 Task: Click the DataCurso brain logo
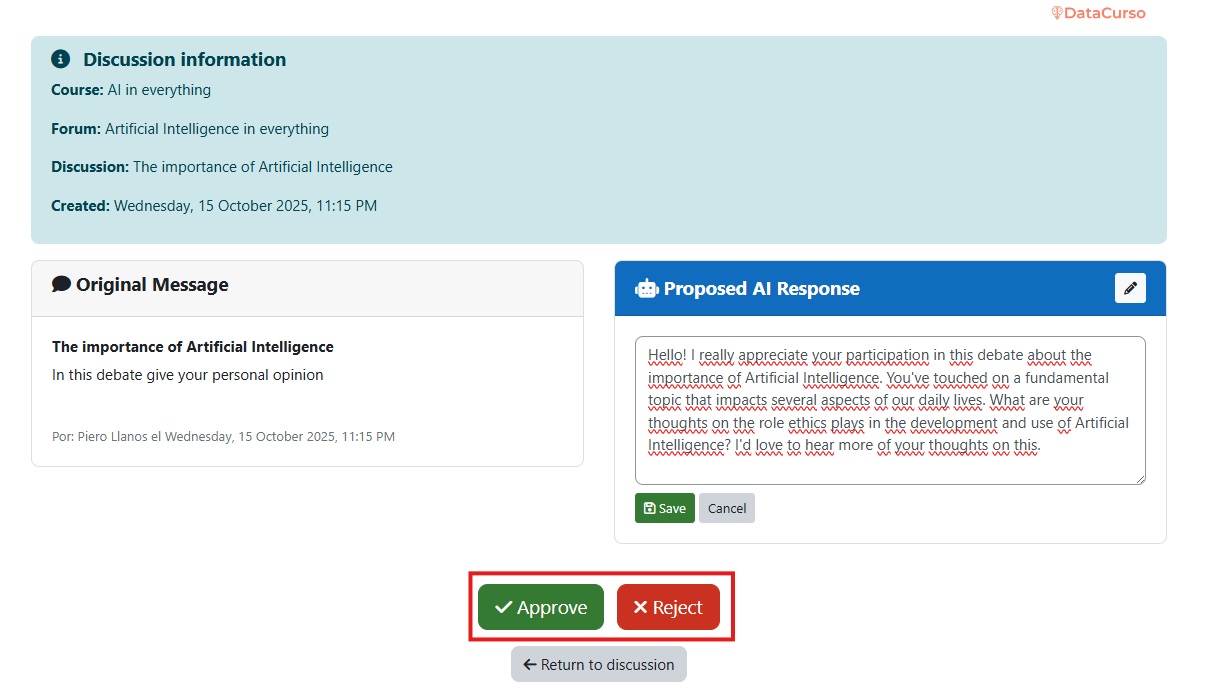tap(1056, 13)
